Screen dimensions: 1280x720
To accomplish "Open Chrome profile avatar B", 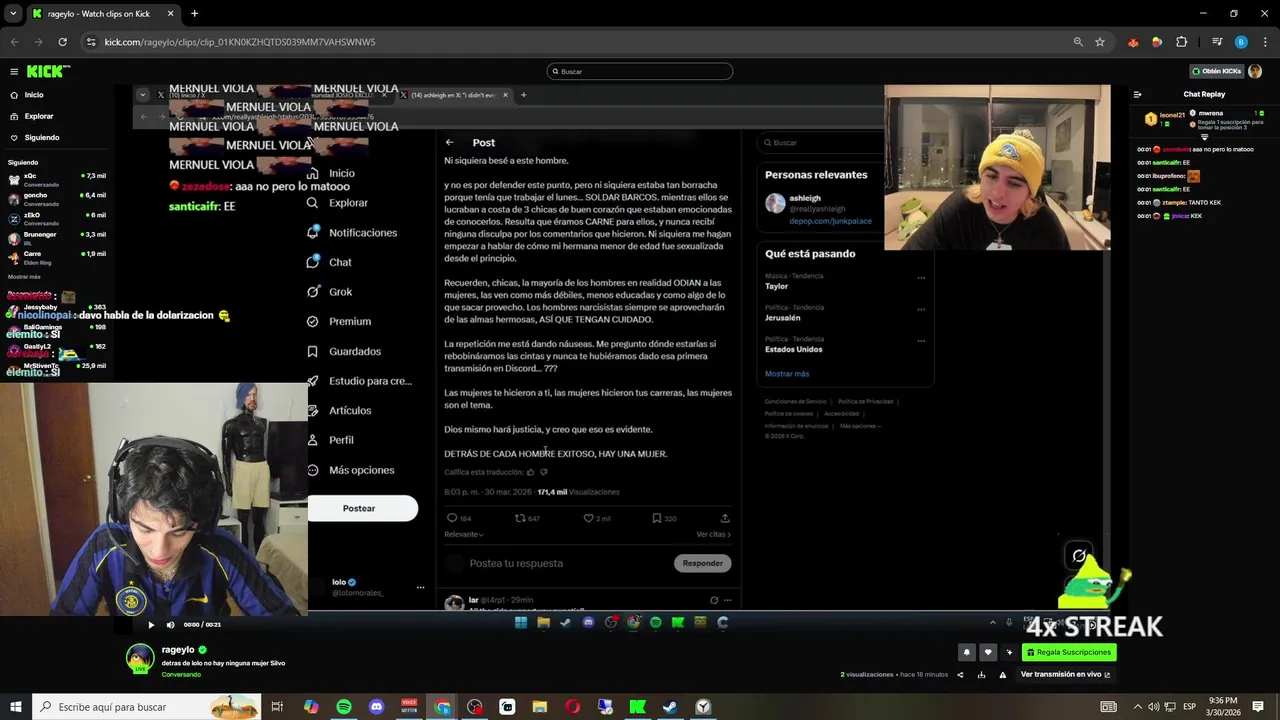I will tap(1241, 42).
